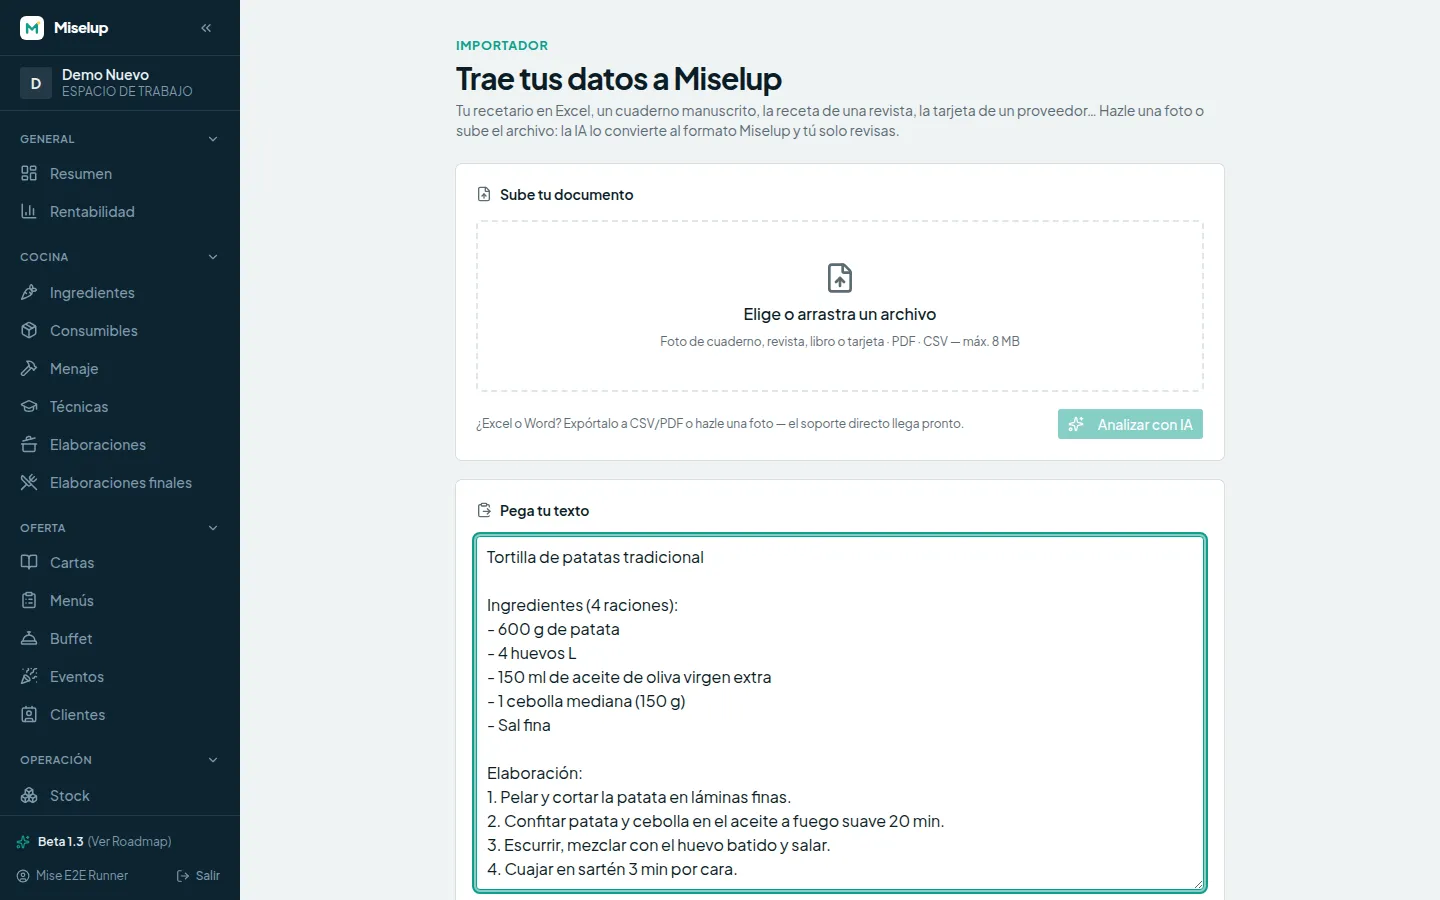Click the user profile icon beside Mise E2E Runner
1440x900 pixels.
point(23,876)
